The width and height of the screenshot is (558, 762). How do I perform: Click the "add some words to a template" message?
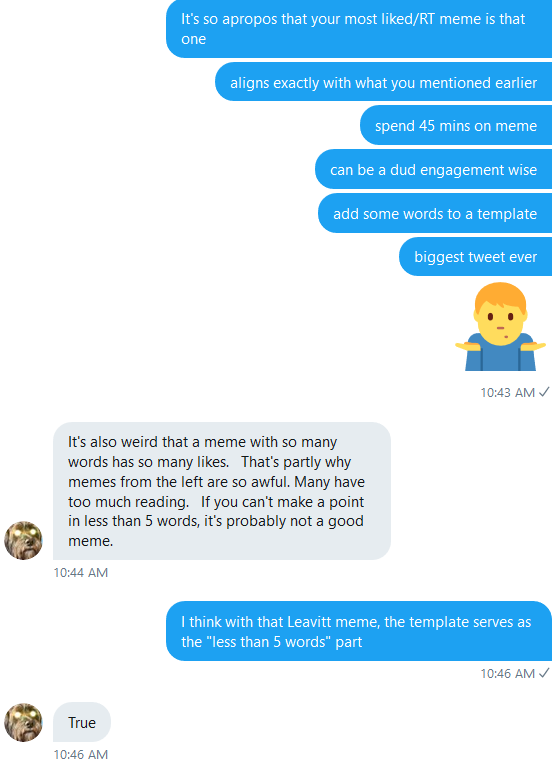[435, 213]
